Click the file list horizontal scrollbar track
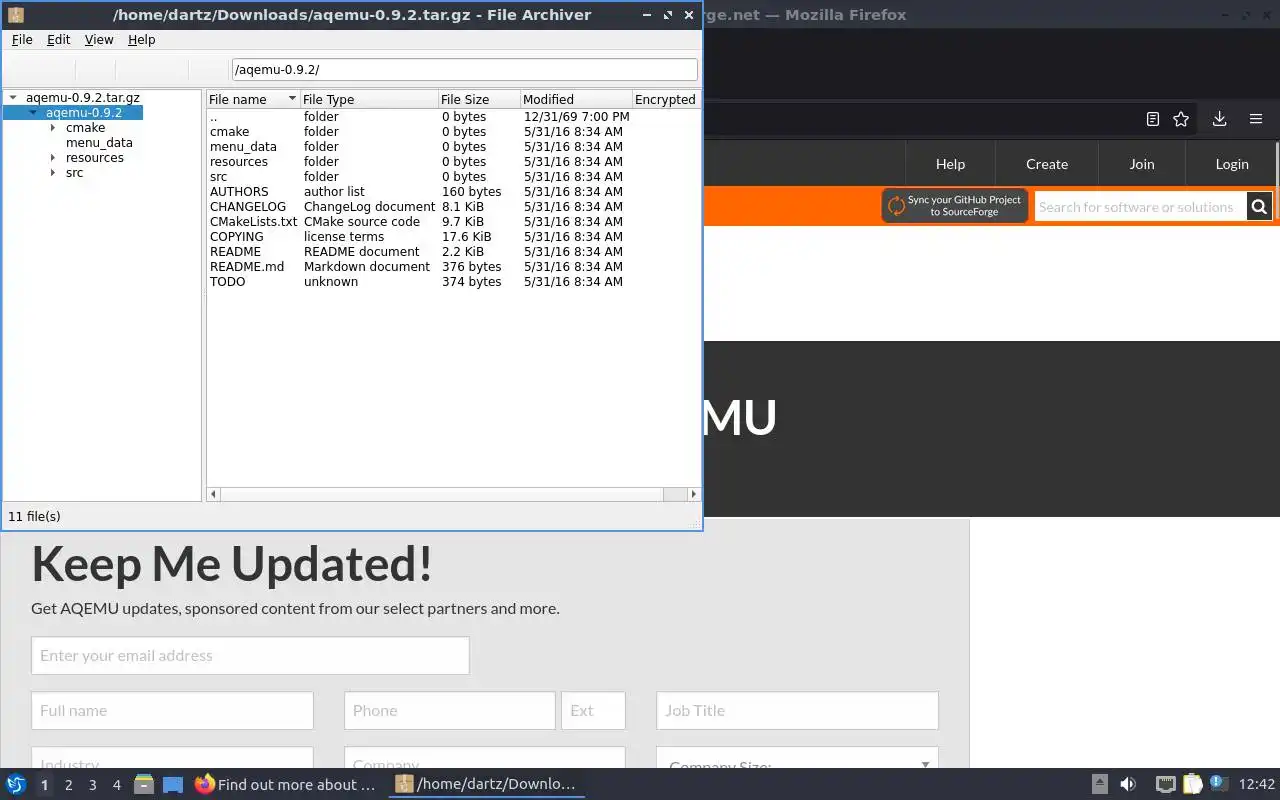The width and height of the screenshot is (1280, 800). pyautogui.click(x=455, y=494)
